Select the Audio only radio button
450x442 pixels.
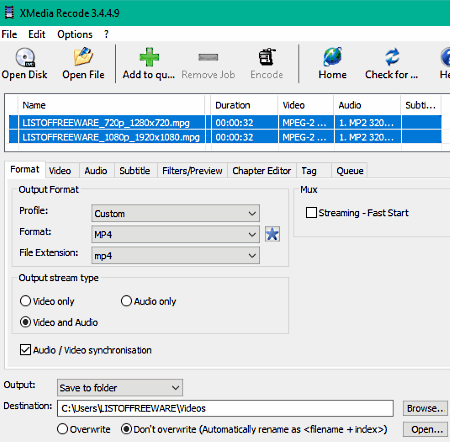tap(126, 301)
